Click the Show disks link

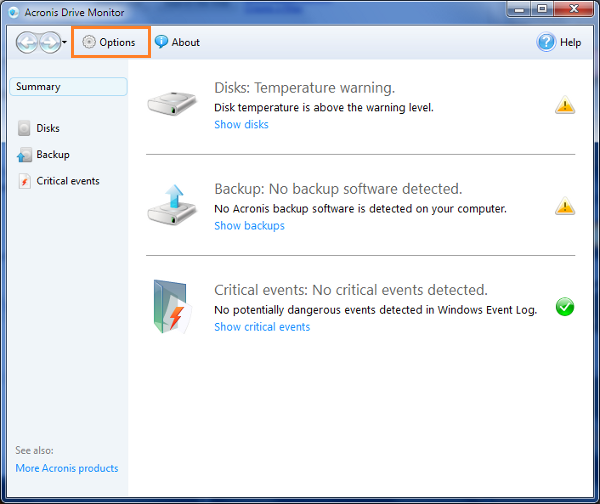point(241,124)
